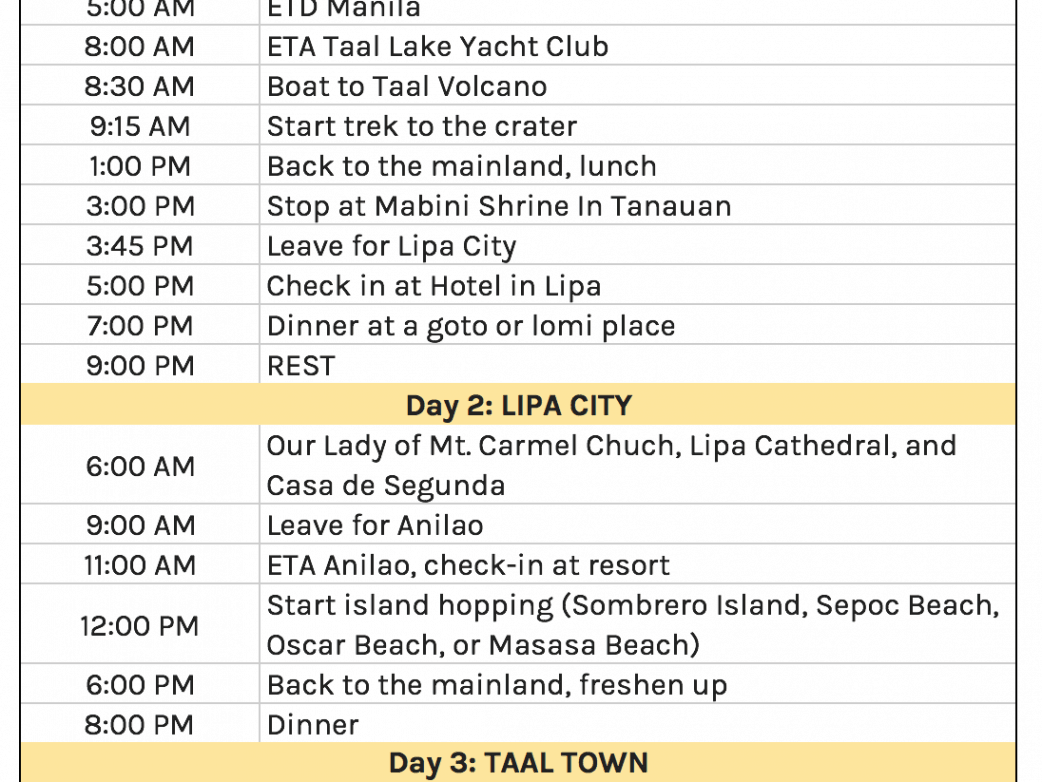Image resolution: width=1042 pixels, height=782 pixels.
Task: Select "Back to the mainland, freshen up"
Action: tap(496, 686)
